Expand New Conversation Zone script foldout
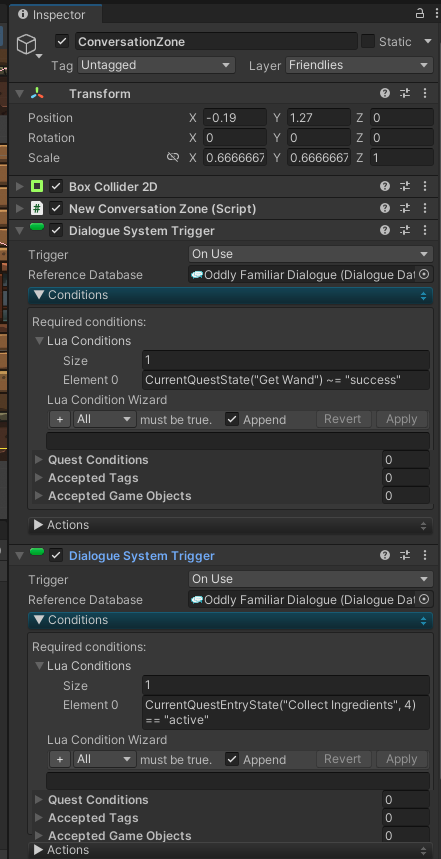The height and width of the screenshot is (859, 441). tap(20, 209)
